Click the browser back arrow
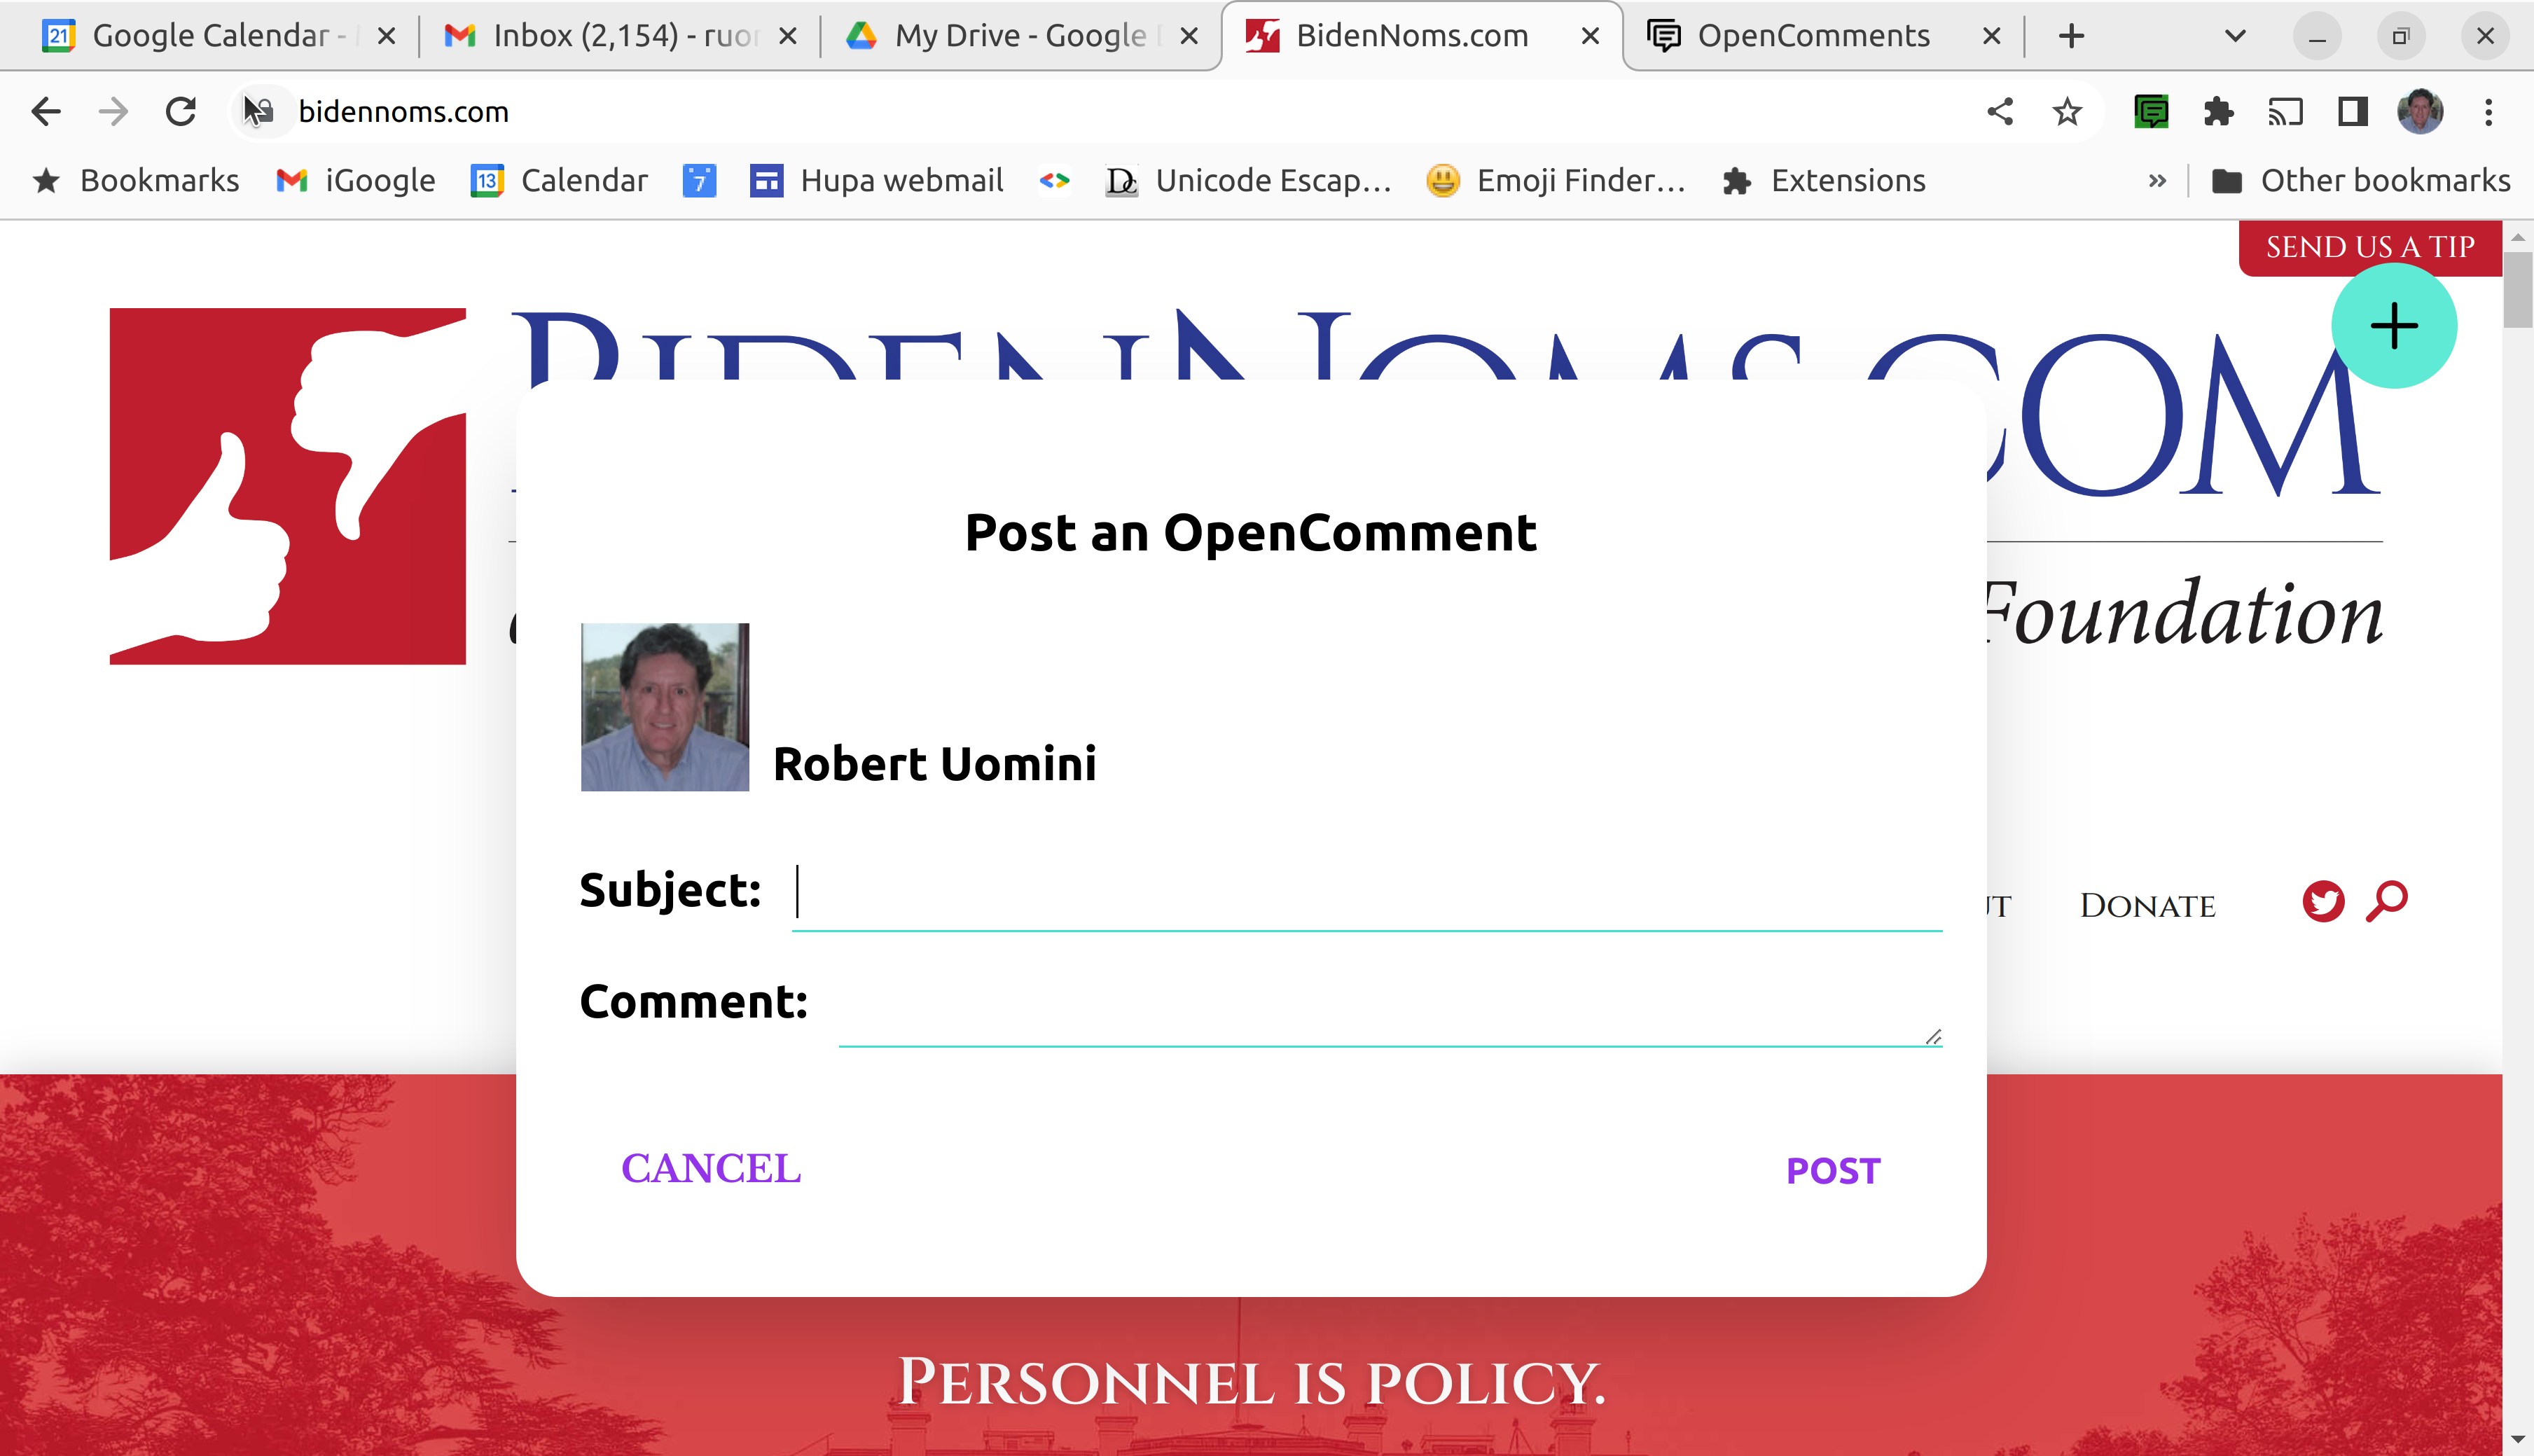Screen dimensions: 2534x1456 pos(46,111)
